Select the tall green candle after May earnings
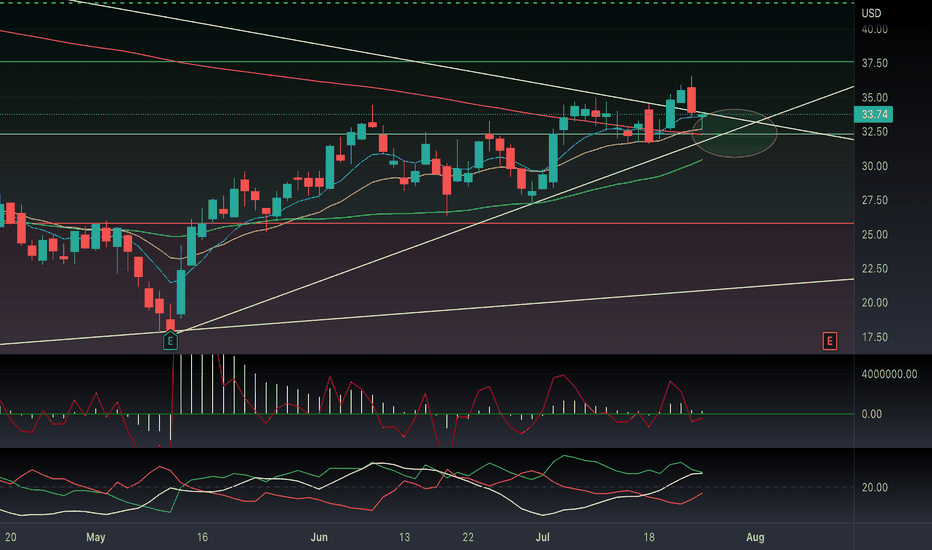This screenshot has height=550, width=932. click(181, 293)
